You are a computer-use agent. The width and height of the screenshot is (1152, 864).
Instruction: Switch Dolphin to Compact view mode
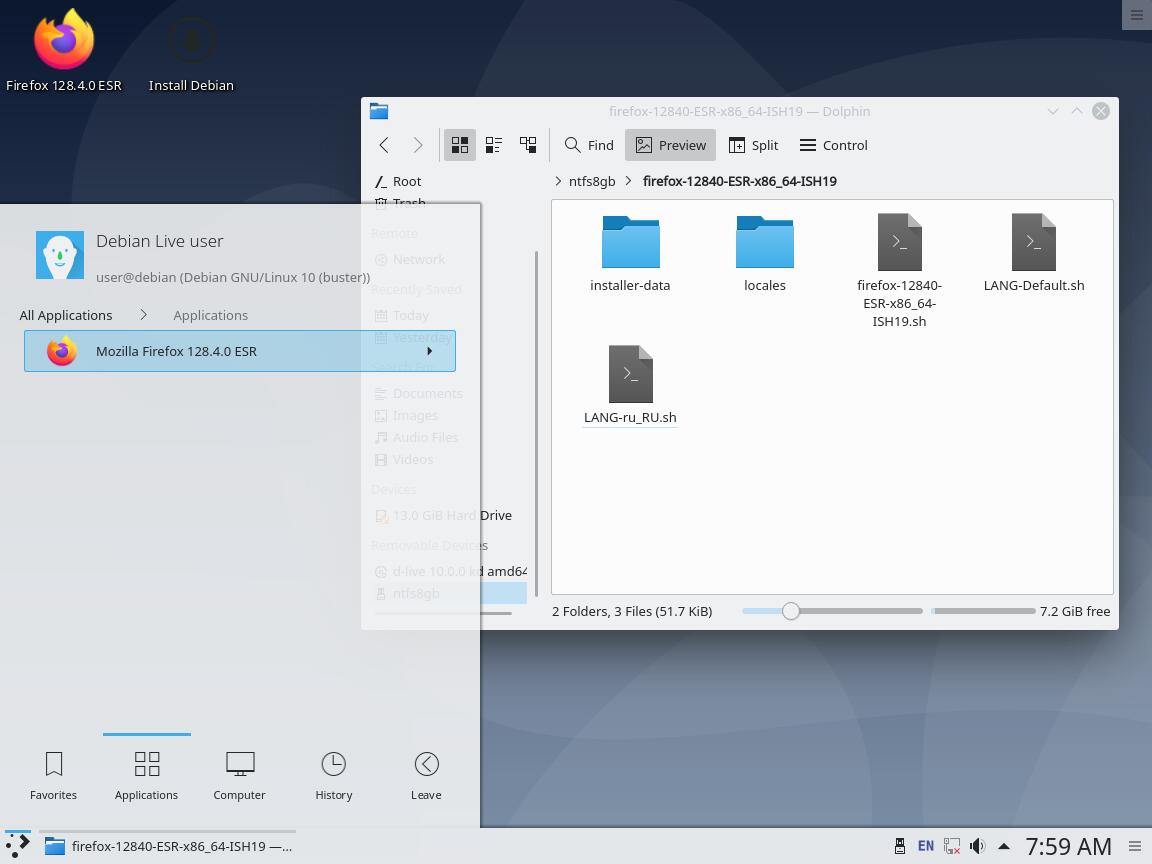494,145
